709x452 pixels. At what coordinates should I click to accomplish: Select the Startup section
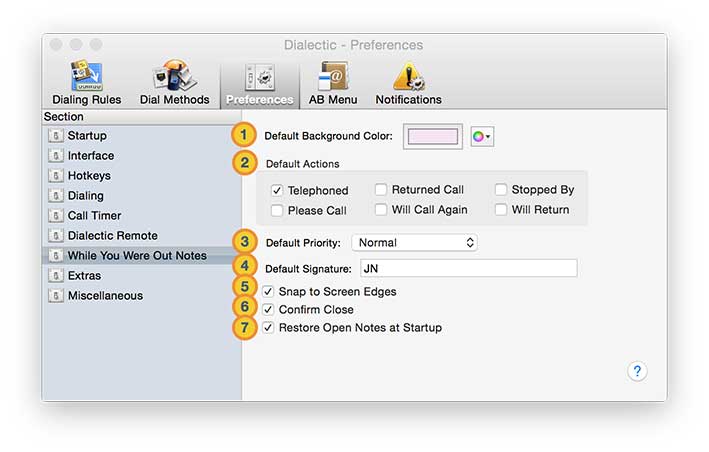tap(142, 136)
